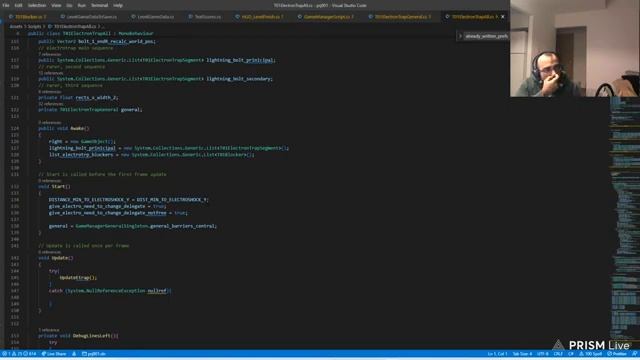Click the webcam video thumbnail

tap(575, 48)
